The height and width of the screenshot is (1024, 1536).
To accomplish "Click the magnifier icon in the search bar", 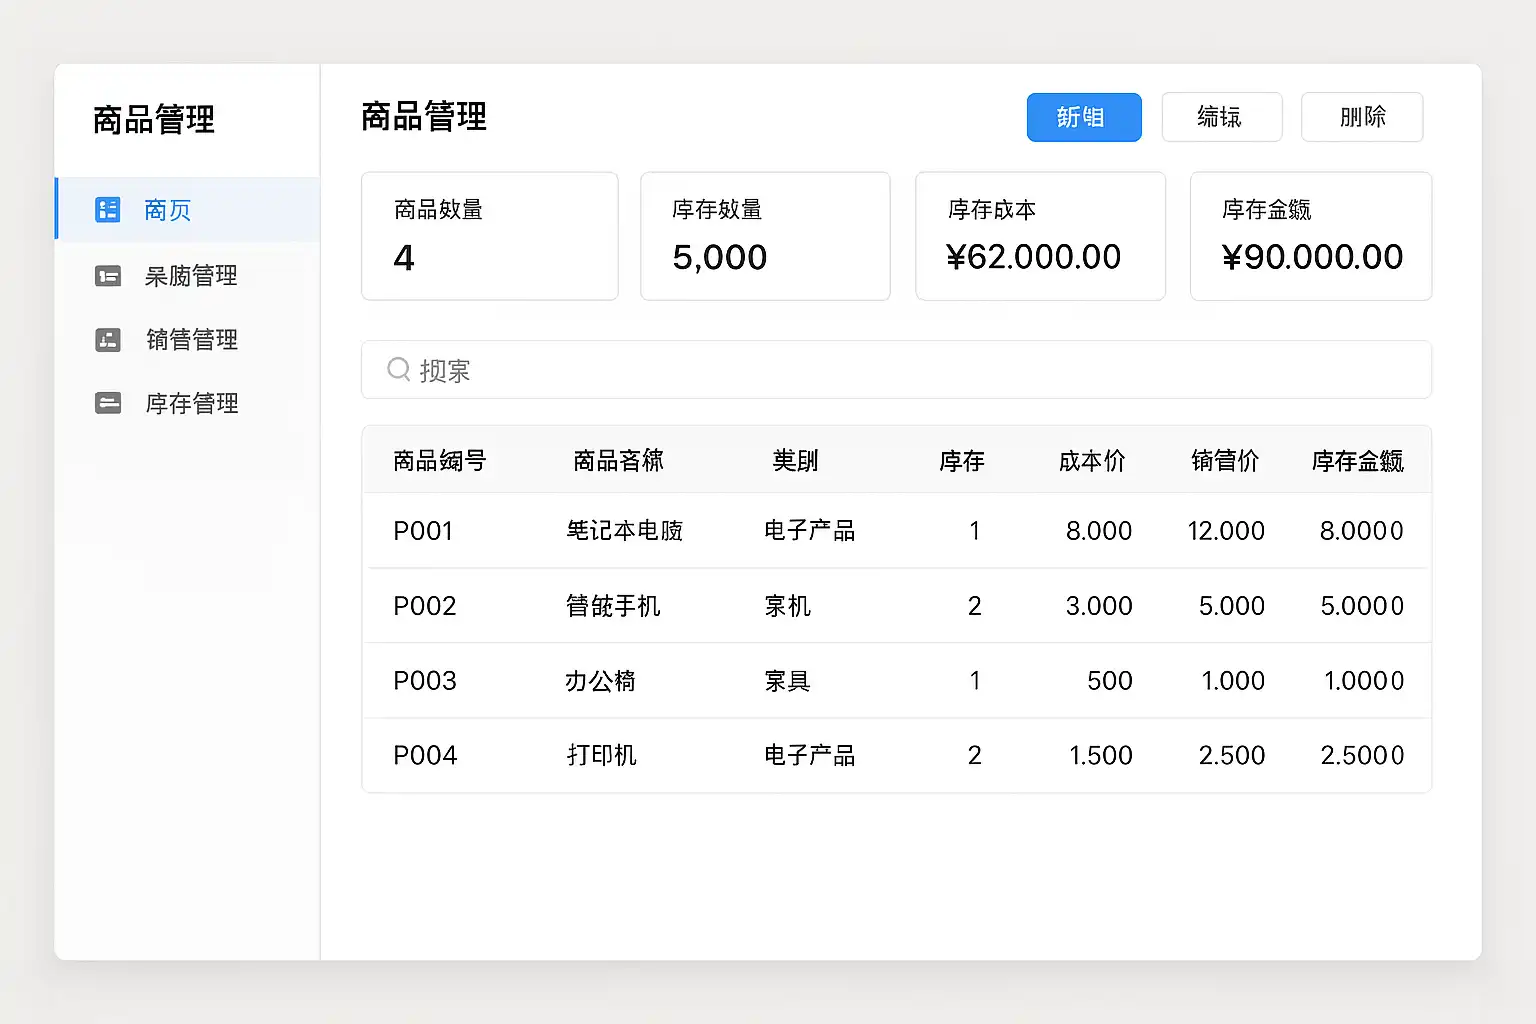I will (398, 370).
